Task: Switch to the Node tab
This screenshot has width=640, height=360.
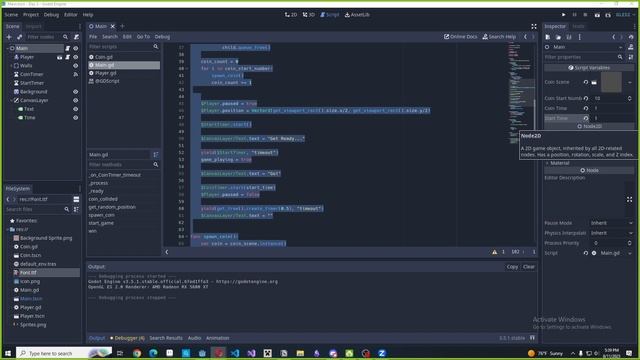Action: (x=578, y=27)
